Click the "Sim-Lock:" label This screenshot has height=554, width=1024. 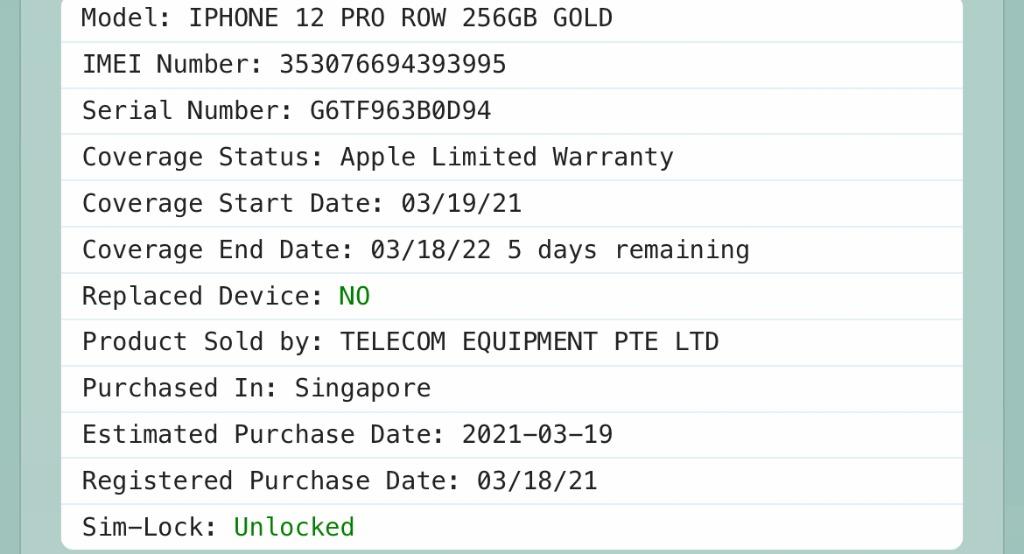(150, 527)
